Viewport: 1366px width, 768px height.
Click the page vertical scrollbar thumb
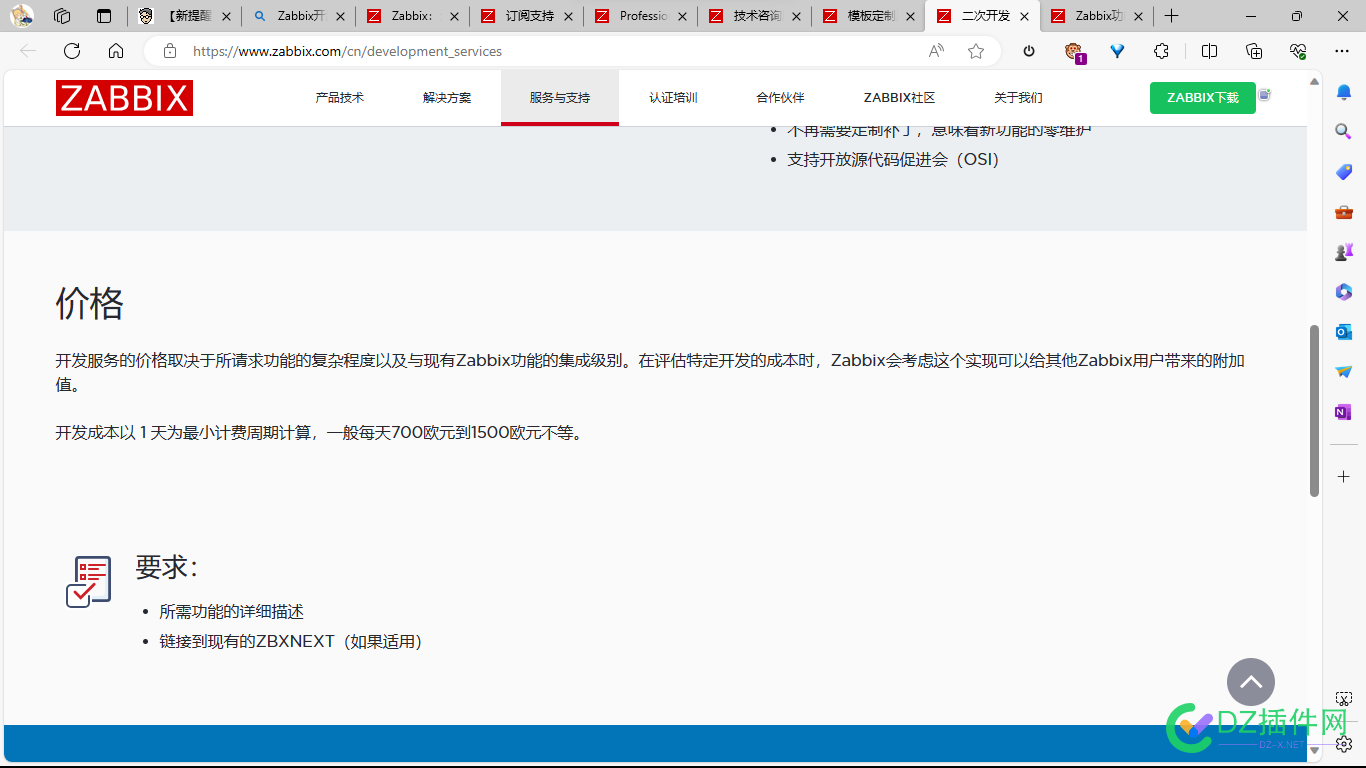1314,410
